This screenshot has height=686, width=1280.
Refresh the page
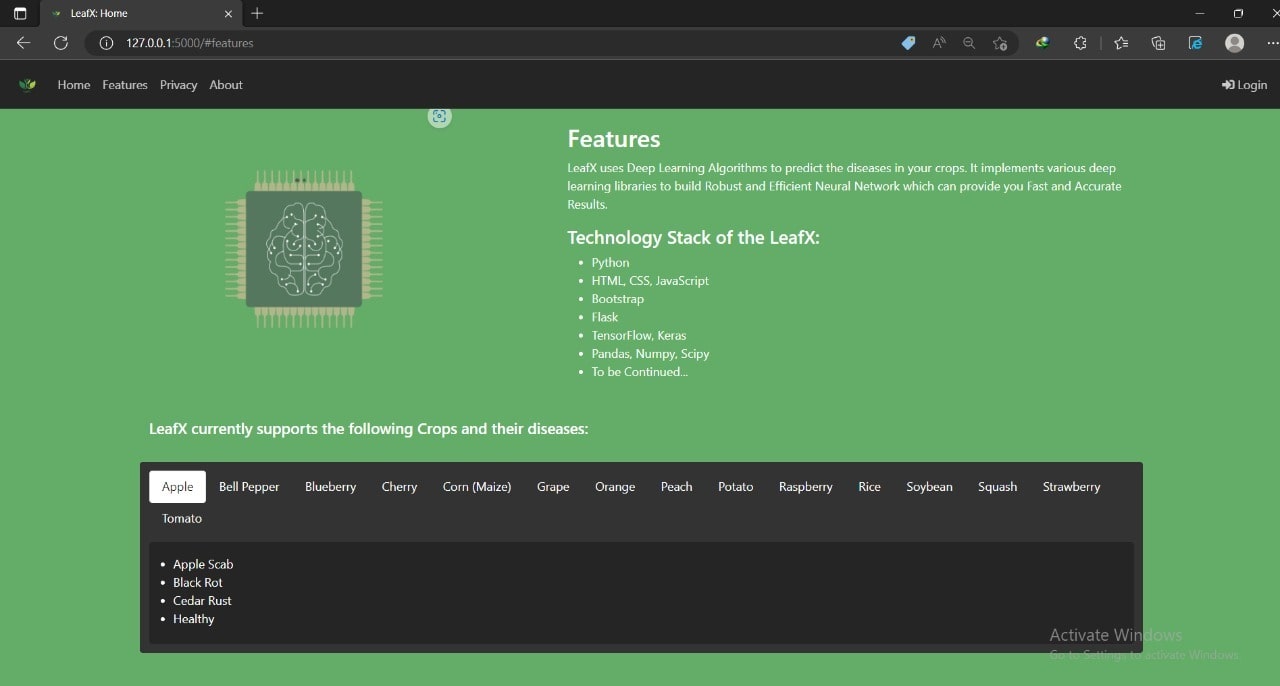61,43
